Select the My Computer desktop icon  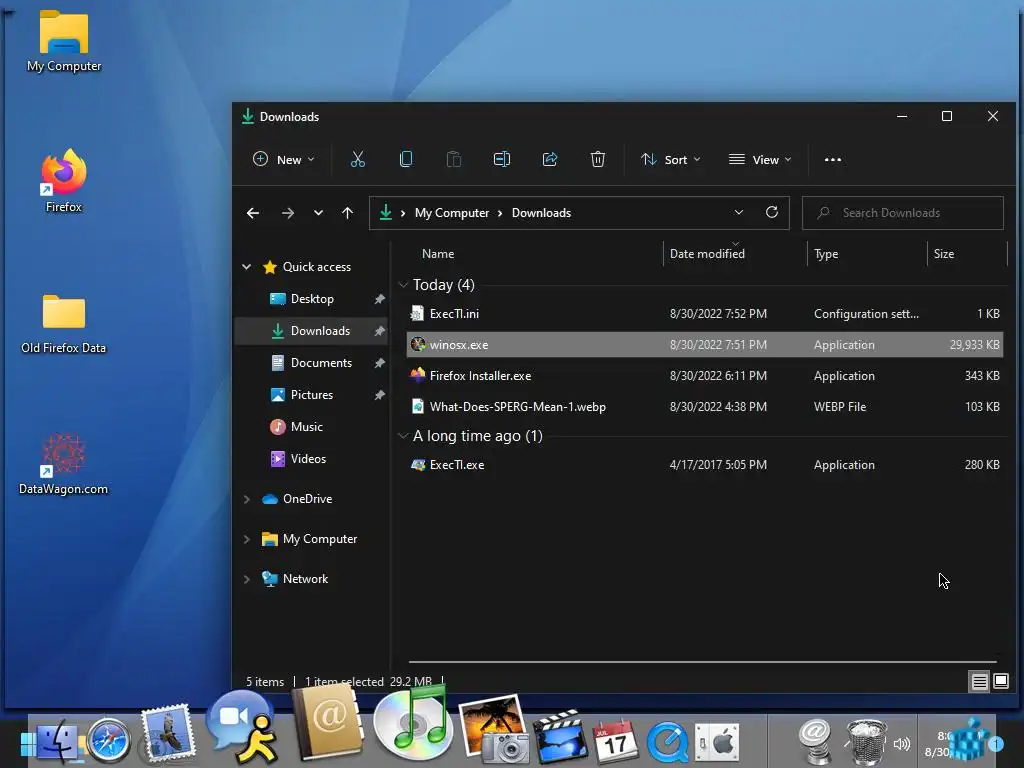coord(63,40)
